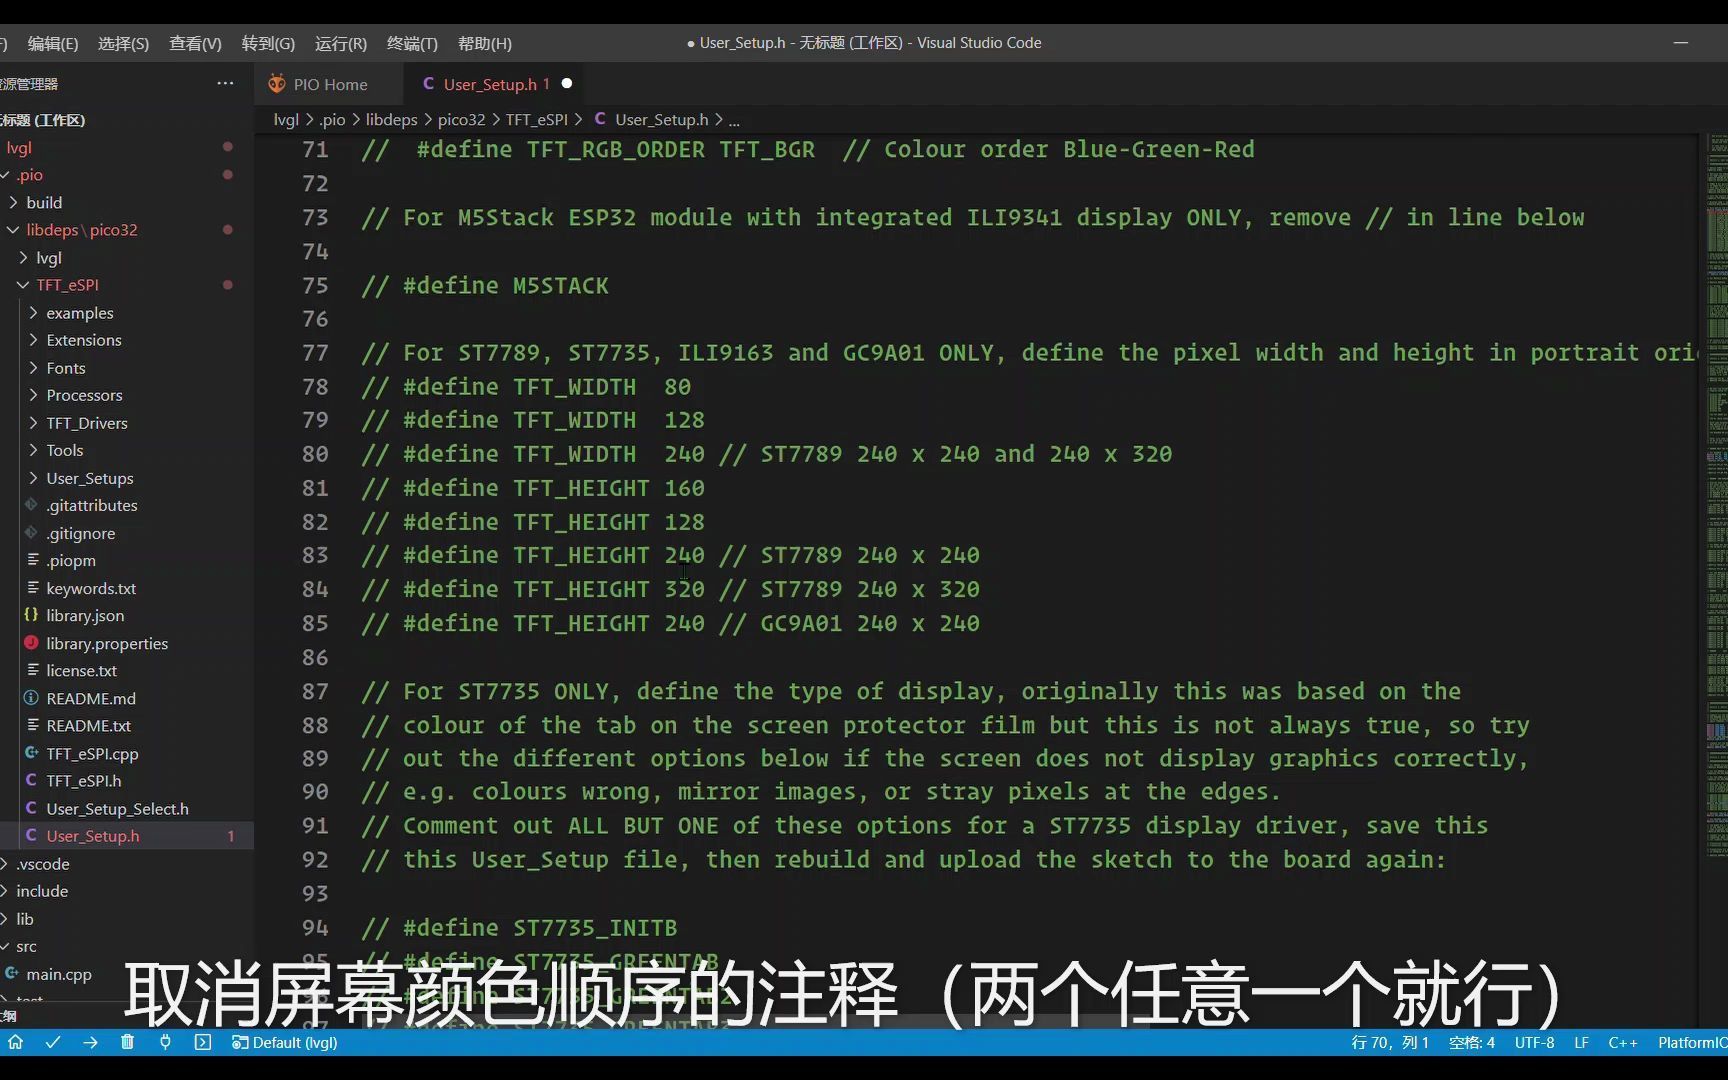Click pico32 breadcrumb segment
Screen dimensions: 1728x1080
coord(461,119)
